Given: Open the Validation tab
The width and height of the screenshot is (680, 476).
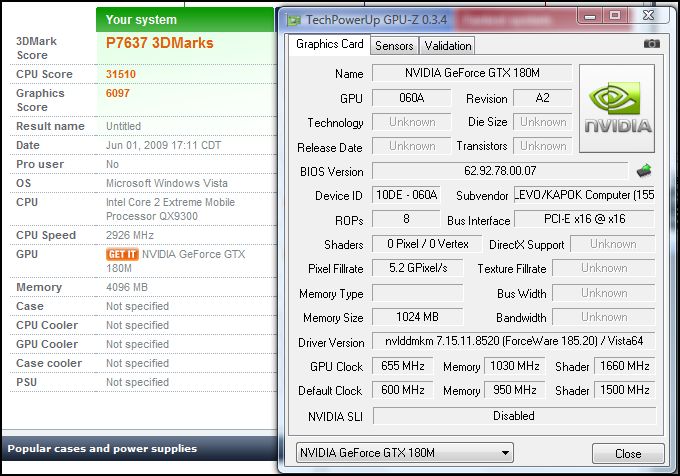Looking at the screenshot, I should 448,46.
